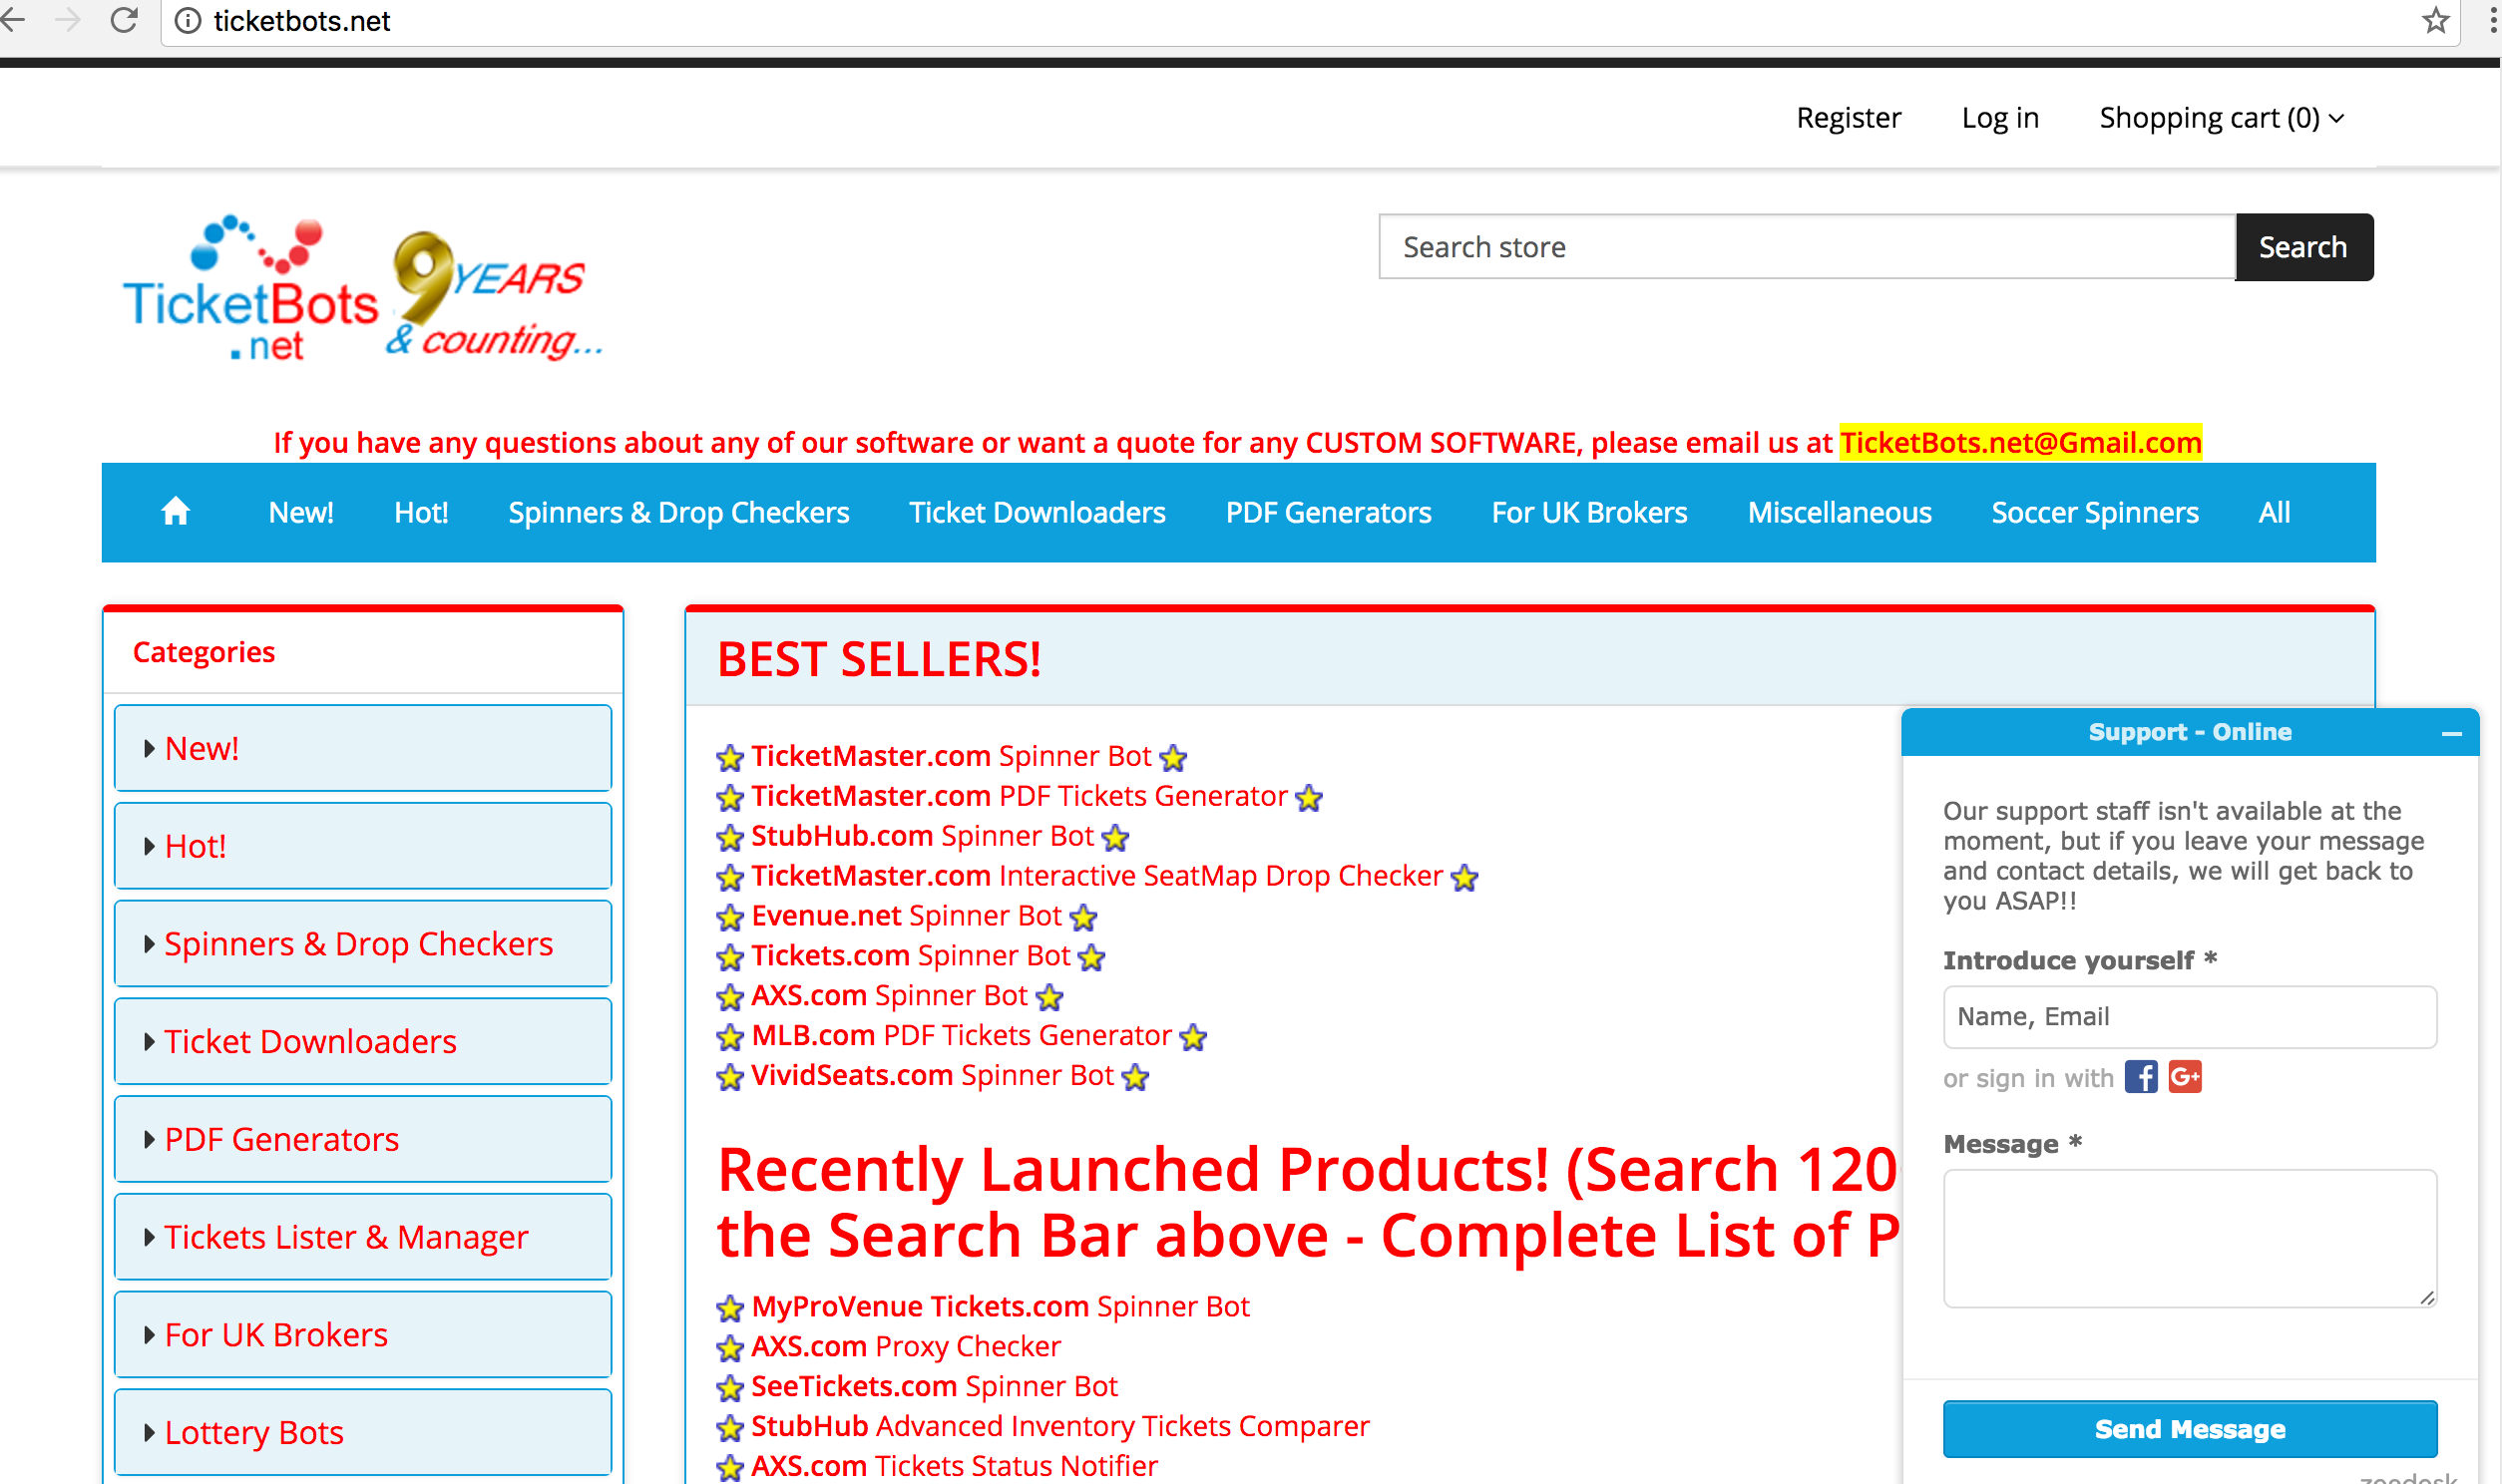This screenshot has height=1484, width=2502.
Task: Open StubHub.com Spinner Bot link
Action: [x=922, y=836]
